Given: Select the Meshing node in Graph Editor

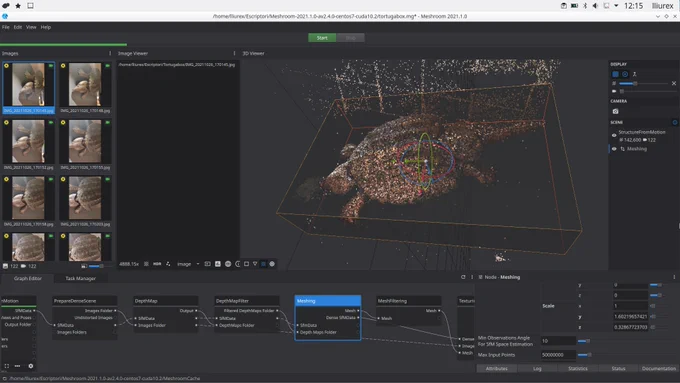Looking at the screenshot, I should pyautogui.click(x=327, y=301).
